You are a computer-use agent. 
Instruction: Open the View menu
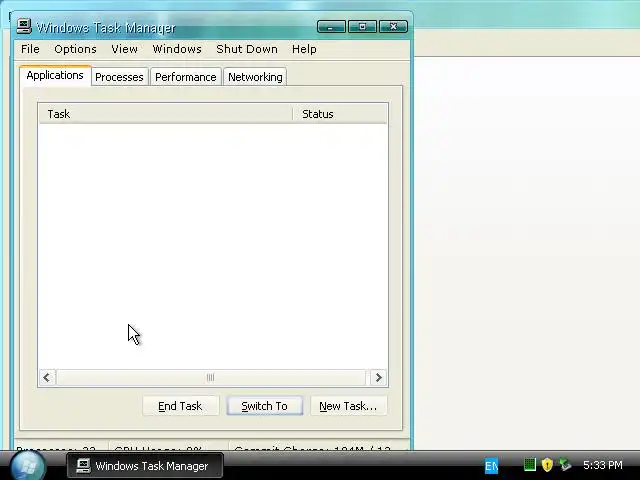click(x=124, y=49)
